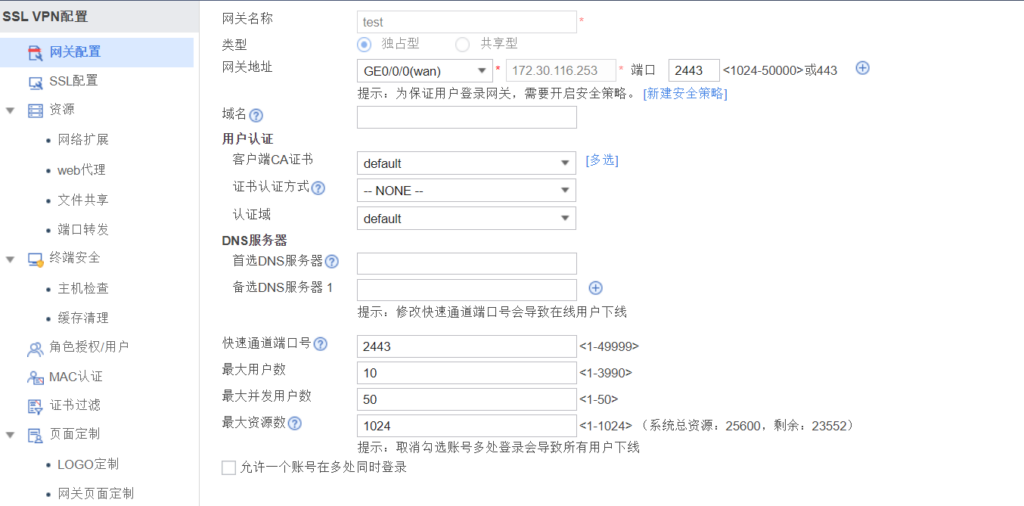The image size is (1024, 506).
Task: Select the 独占型 radio button
Action: point(365,44)
